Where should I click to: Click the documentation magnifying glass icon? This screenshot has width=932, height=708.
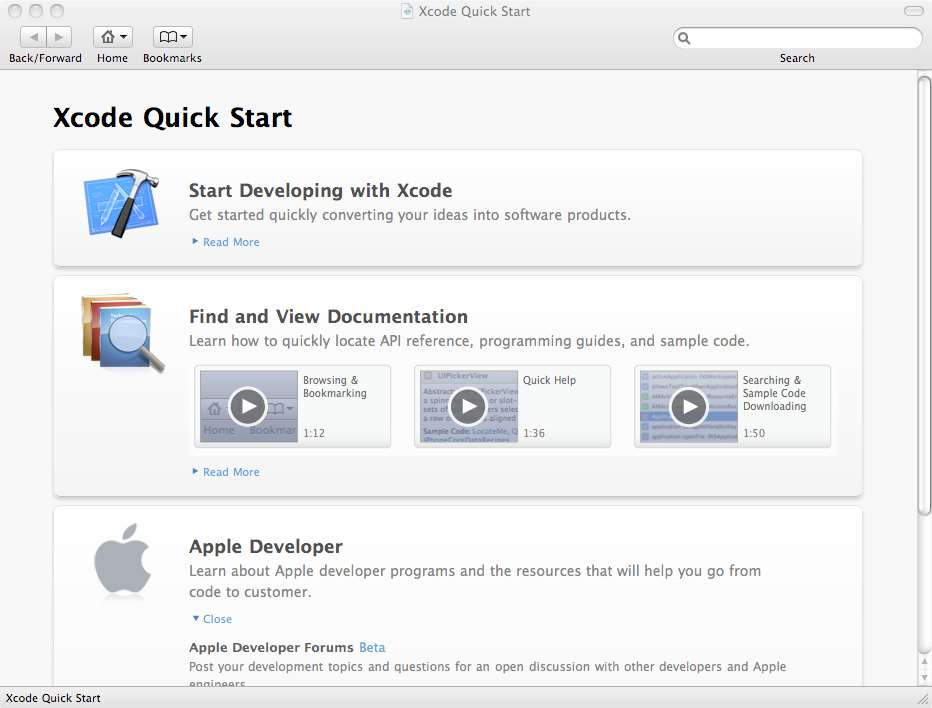[x=123, y=334]
